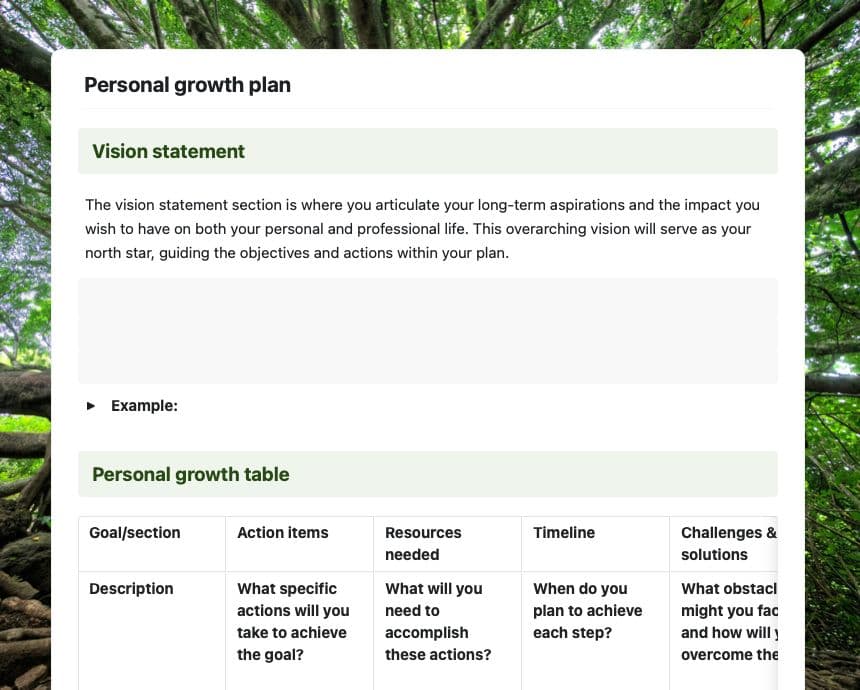Click the "What specific actions" table cell

[x=292, y=621]
